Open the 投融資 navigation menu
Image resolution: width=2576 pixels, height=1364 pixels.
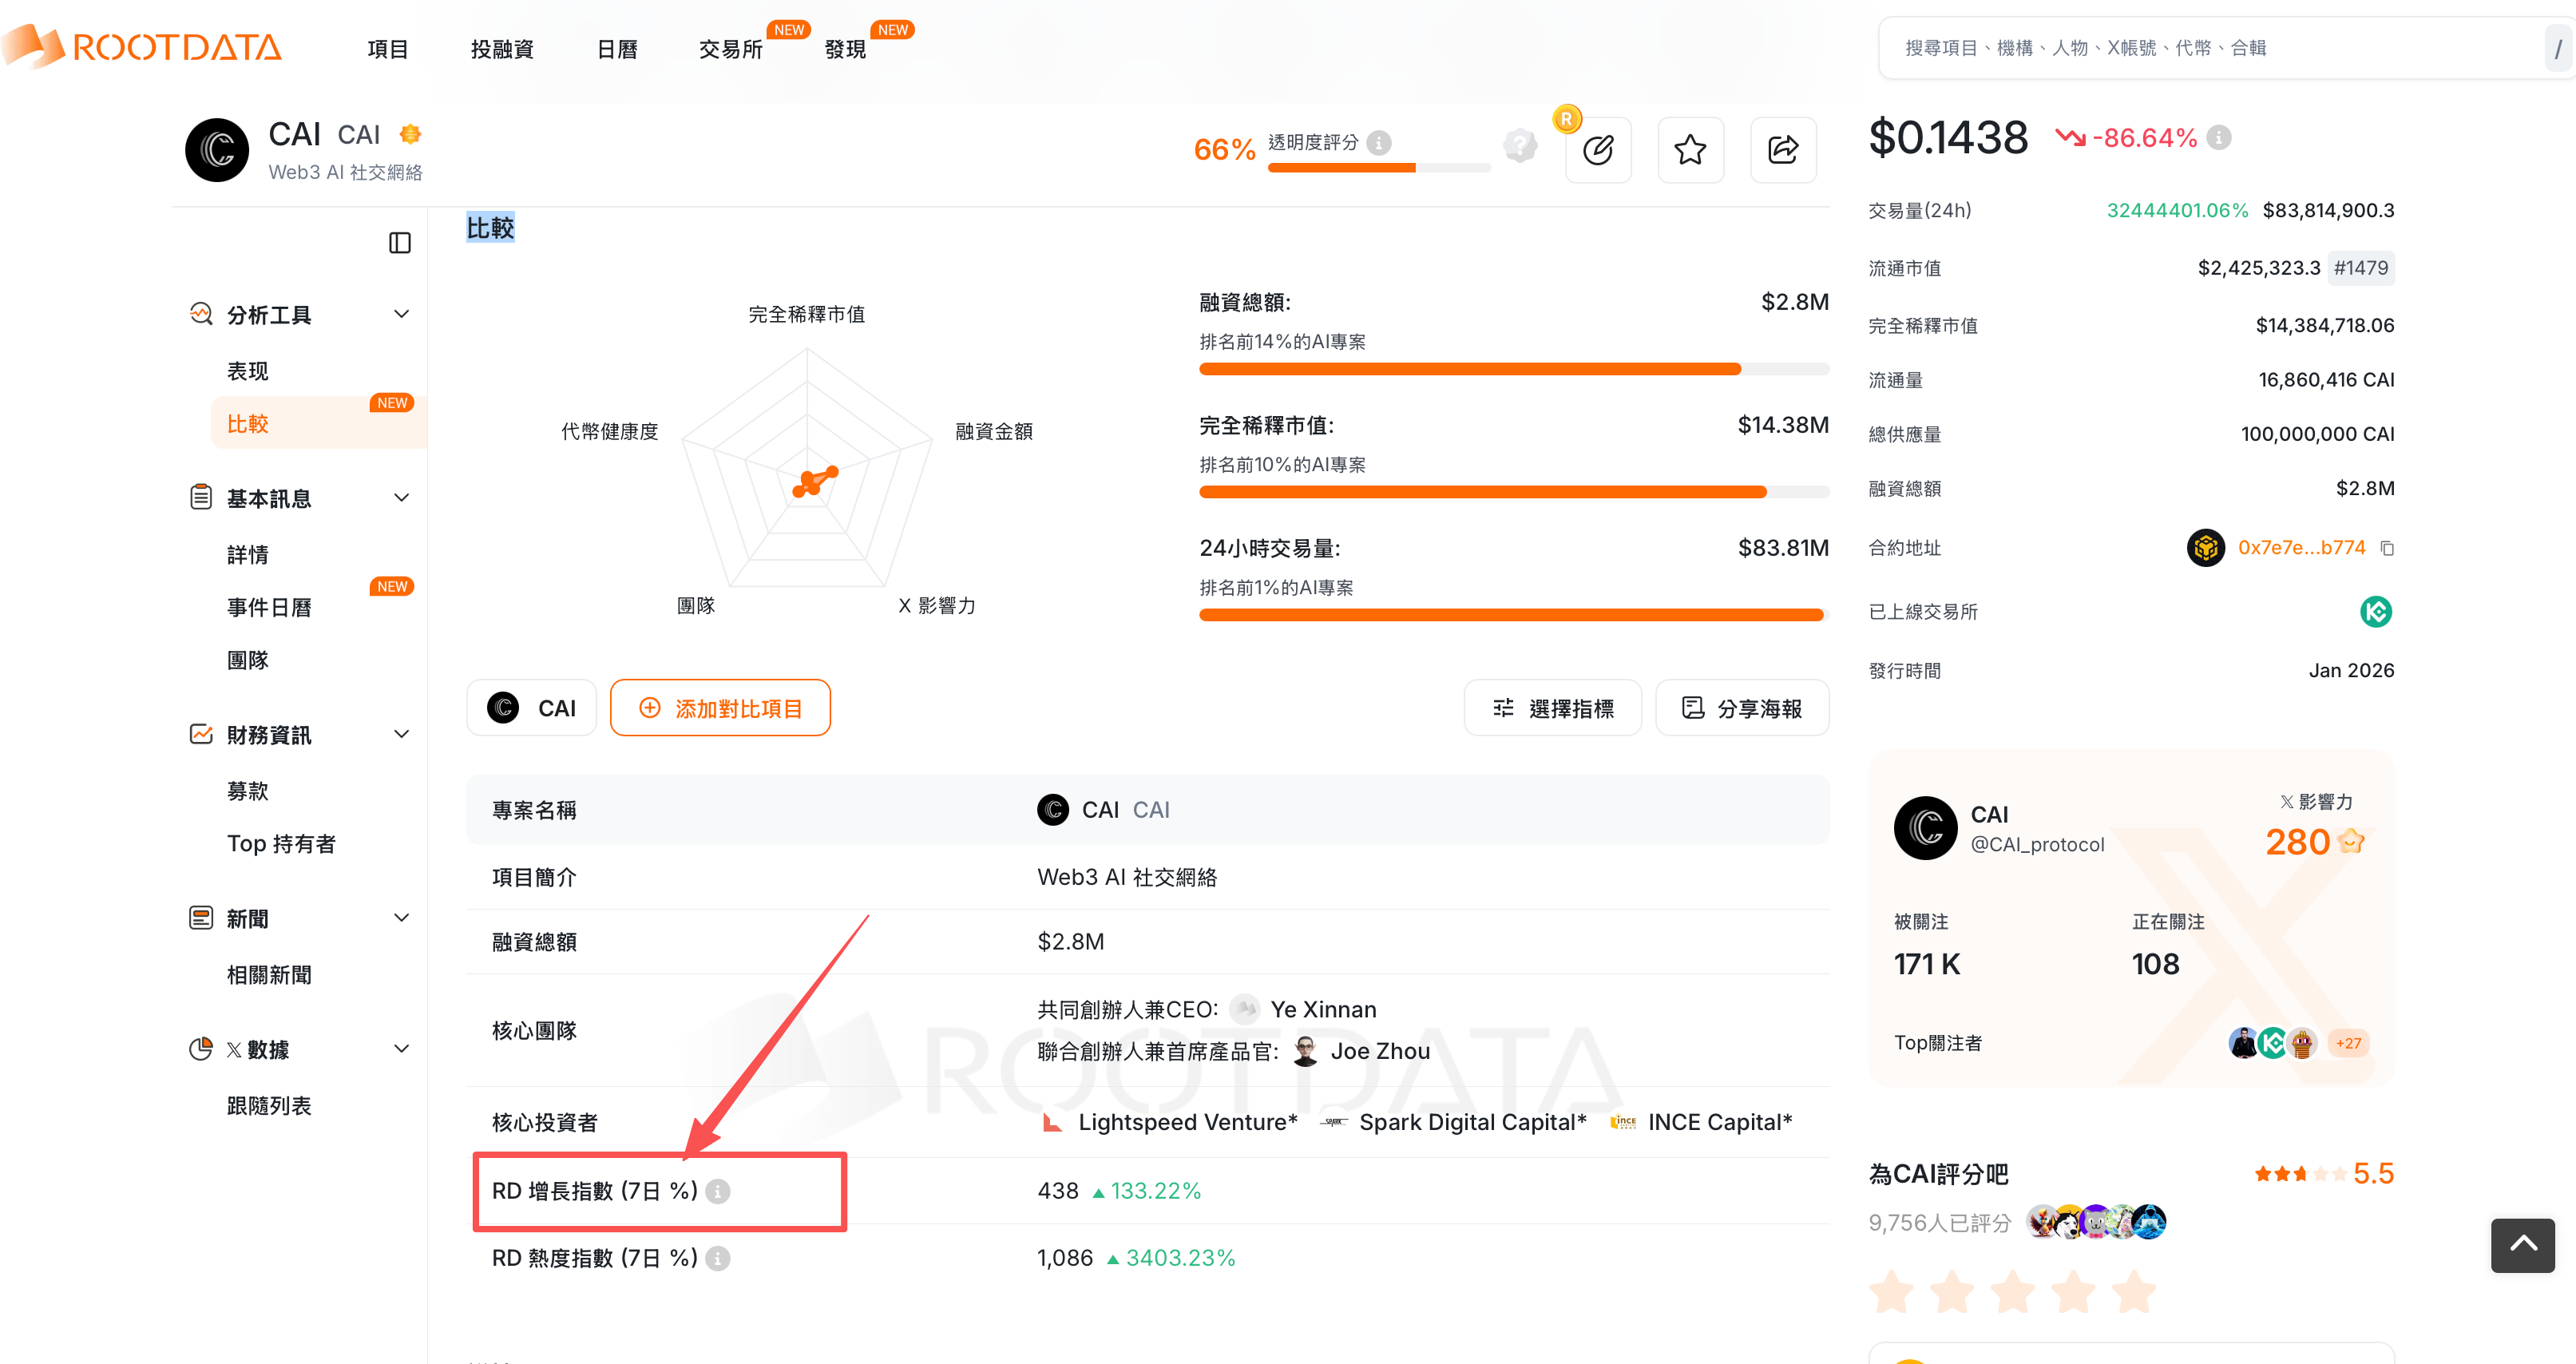(x=502, y=49)
